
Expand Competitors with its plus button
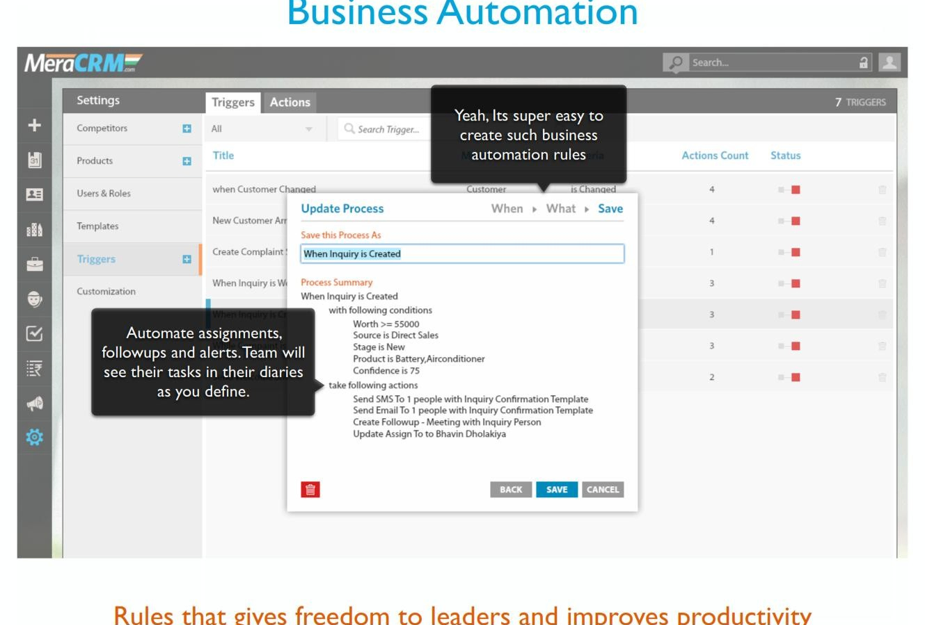pyautogui.click(x=186, y=128)
